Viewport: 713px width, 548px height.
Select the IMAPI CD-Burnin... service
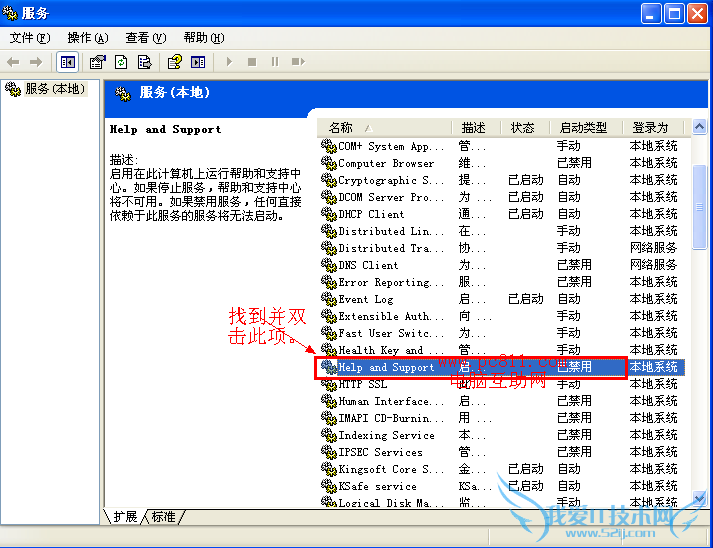pyautogui.click(x=391, y=418)
